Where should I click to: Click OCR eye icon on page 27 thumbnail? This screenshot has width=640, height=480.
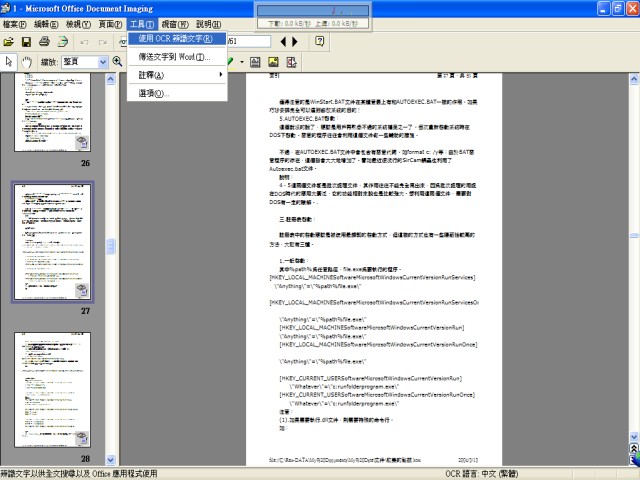(82, 291)
